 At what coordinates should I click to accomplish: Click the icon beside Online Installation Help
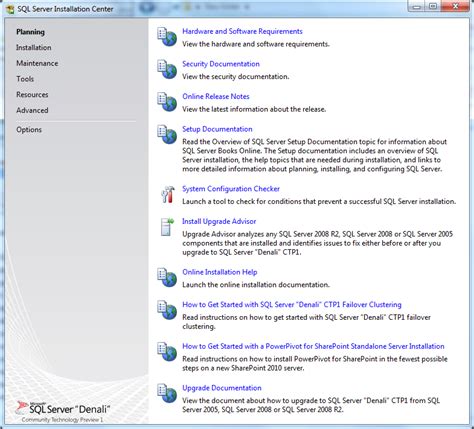[167, 278]
